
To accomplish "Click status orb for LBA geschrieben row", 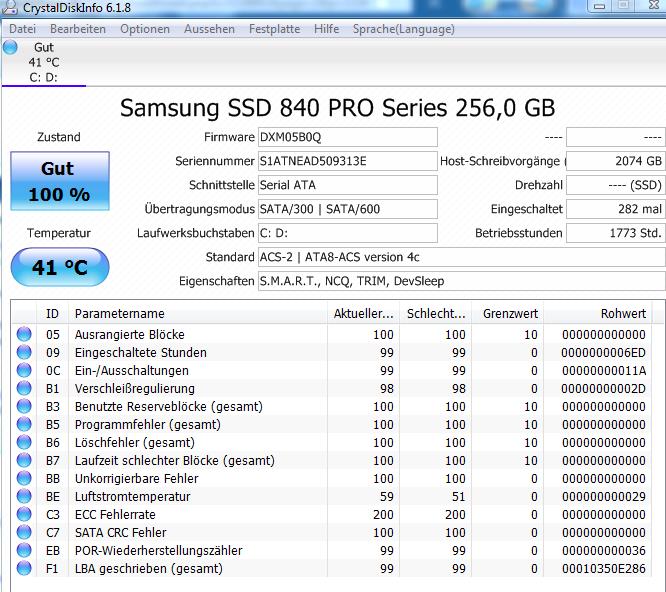I will (24, 568).
